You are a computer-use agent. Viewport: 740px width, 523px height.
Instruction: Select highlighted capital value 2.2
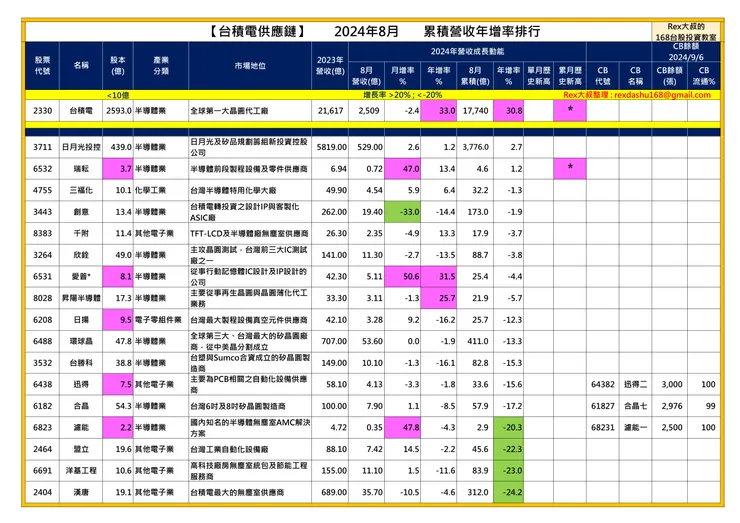[118, 427]
